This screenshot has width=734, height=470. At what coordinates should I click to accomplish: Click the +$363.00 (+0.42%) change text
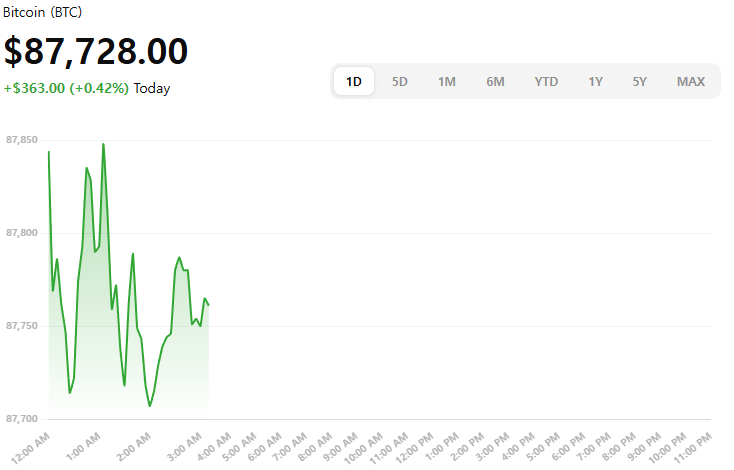click(66, 88)
